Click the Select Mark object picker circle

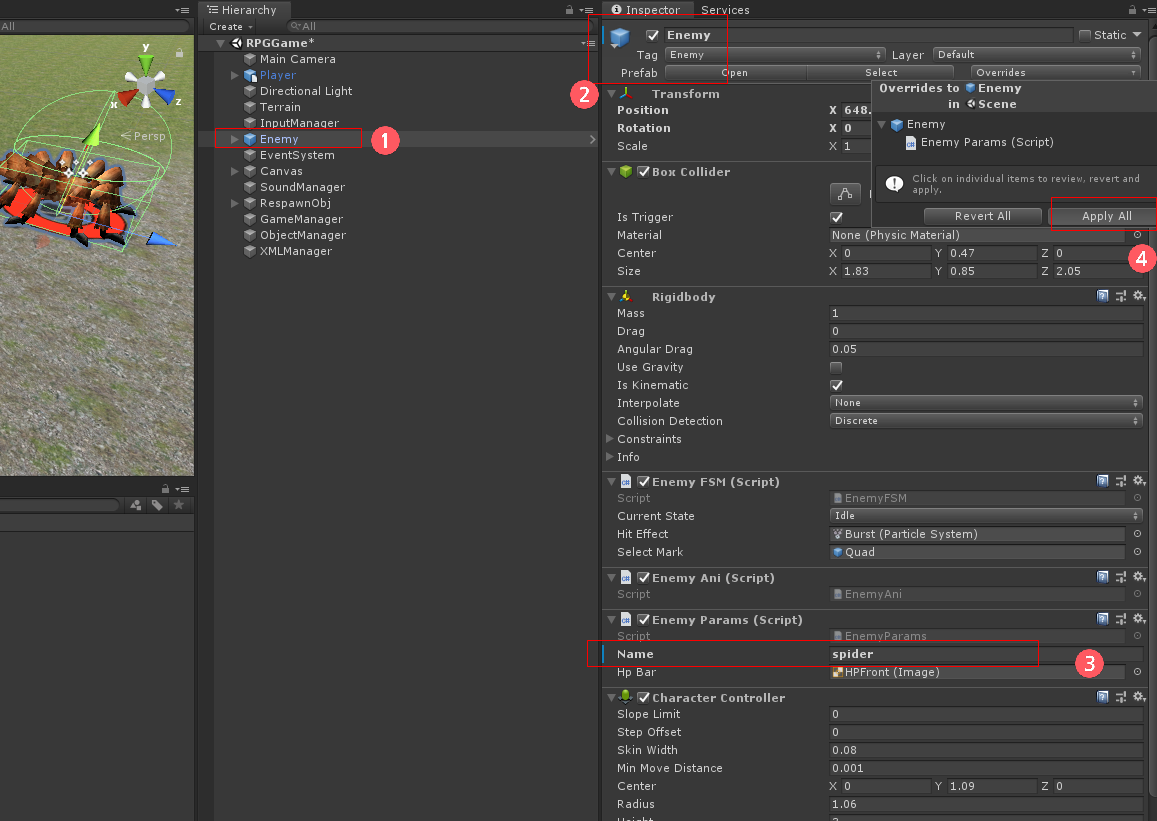coord(1137,552)
